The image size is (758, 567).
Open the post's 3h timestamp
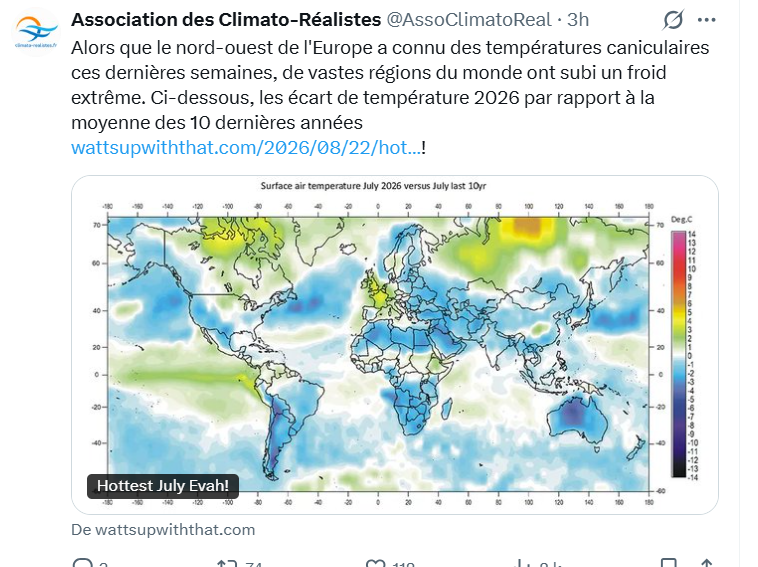coord(578,20)
